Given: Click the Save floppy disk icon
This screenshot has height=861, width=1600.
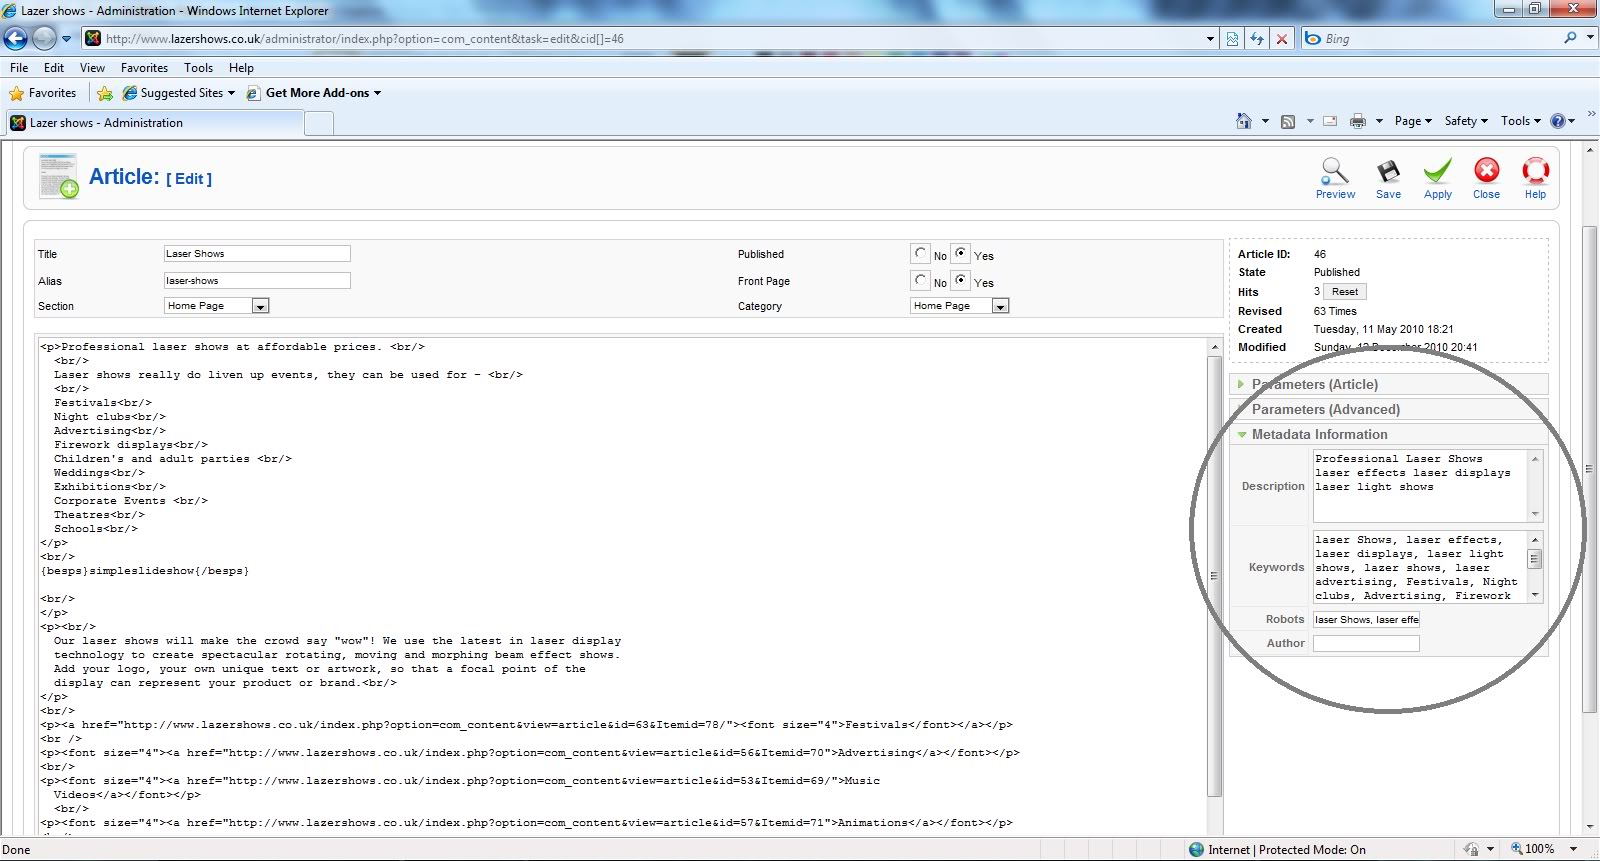Looking at the screenshot, I should 1388,171.
